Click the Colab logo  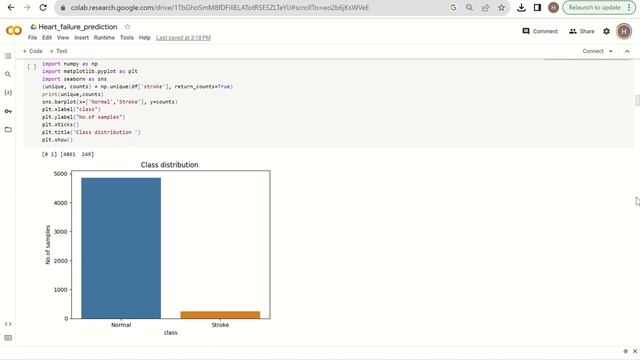click(x=14, y=31)
